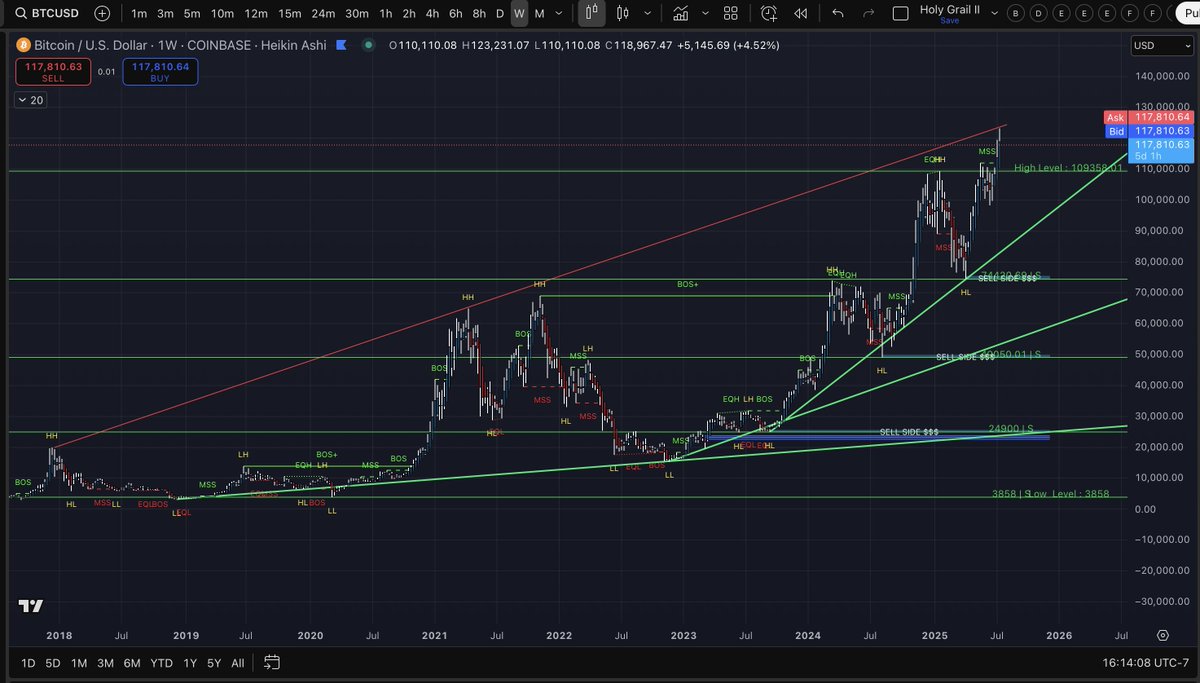
Task: Switch to the 24m timeframe
Action: pyautogui.click(x=323, y=13)
